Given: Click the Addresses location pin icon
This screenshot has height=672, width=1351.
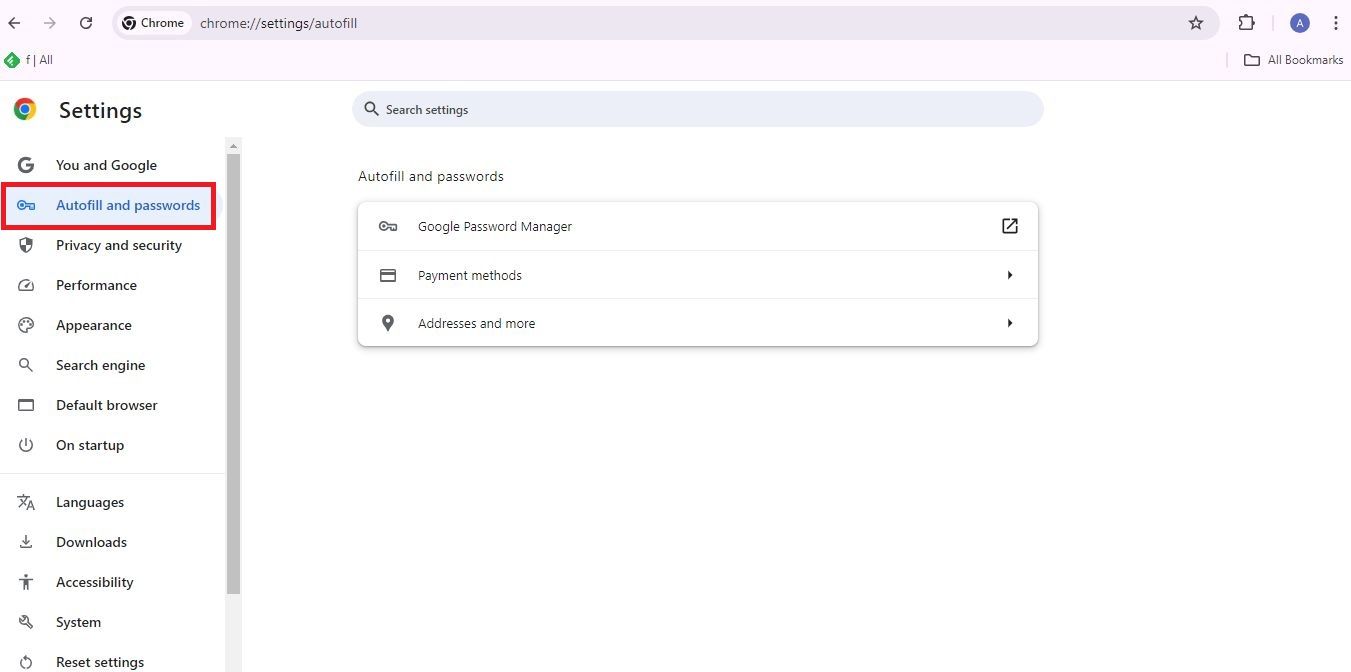Looking at the screenshot, I should click(388, 322).
